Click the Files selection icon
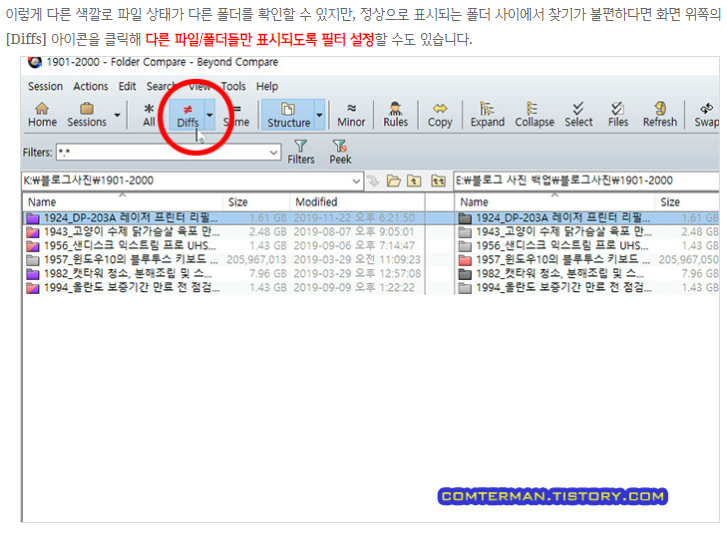 [618, 114]
